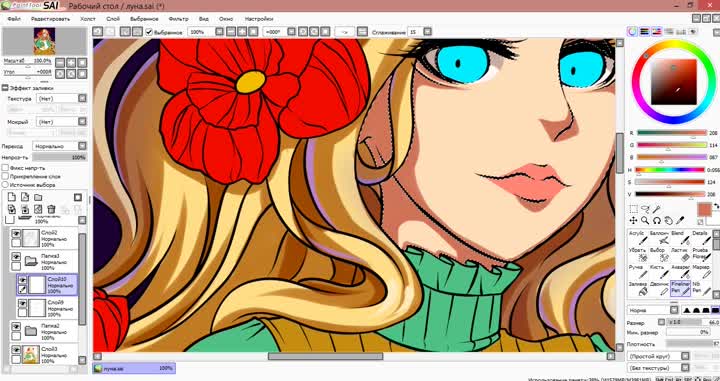
Task: Select the Двоичн binary pen tool
Action: tap(659, 288)
